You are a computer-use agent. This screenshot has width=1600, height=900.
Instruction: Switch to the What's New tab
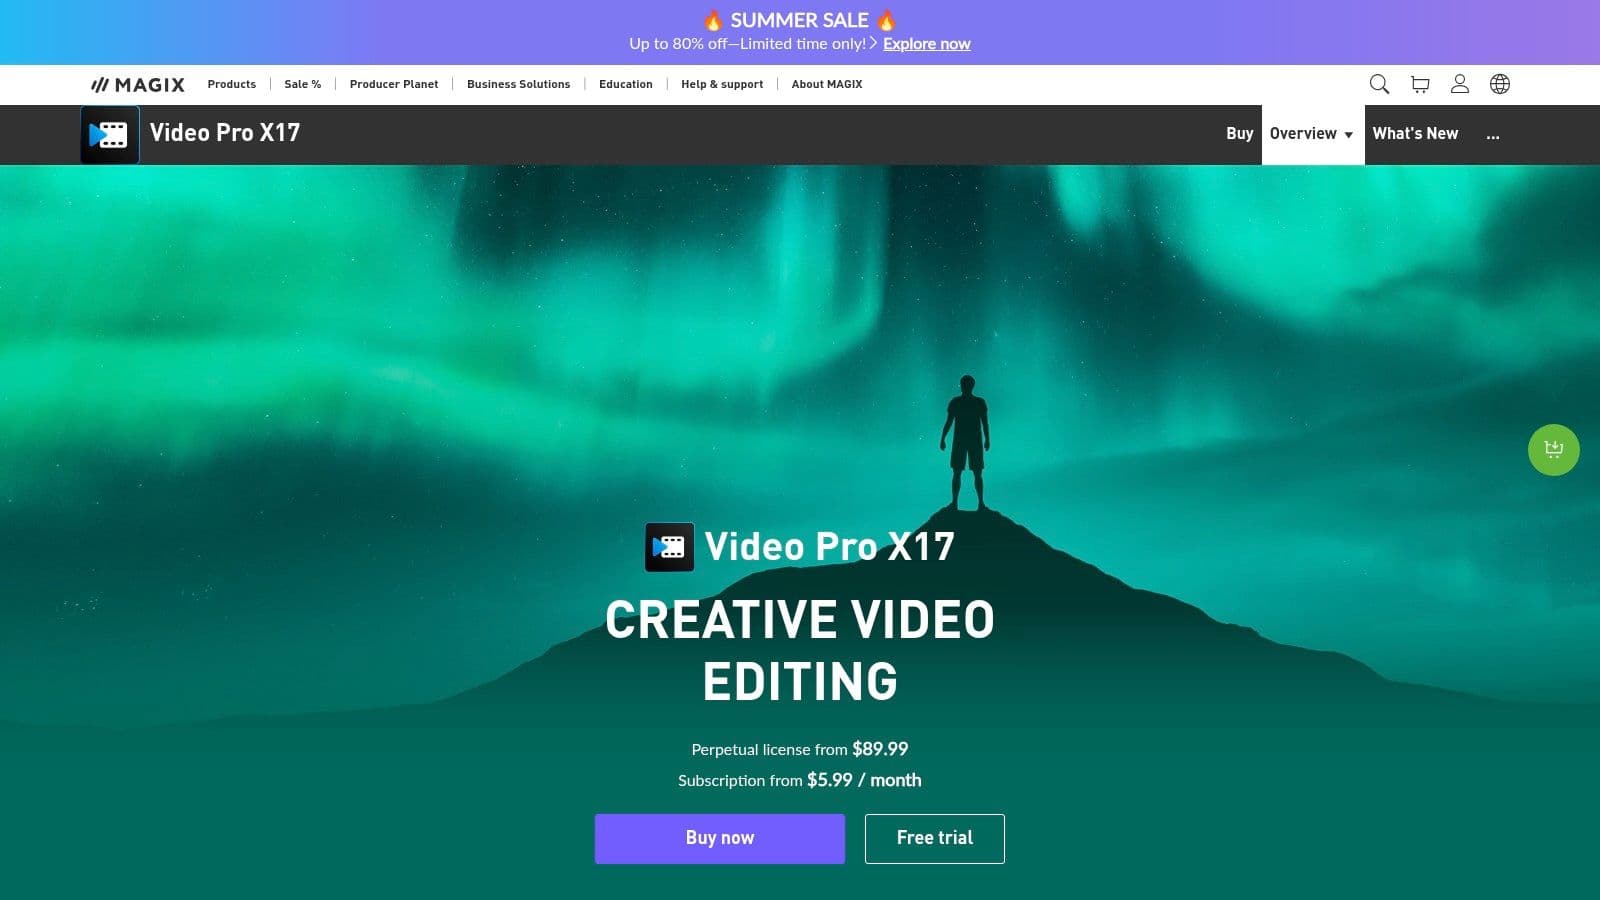click(1414, 134)
